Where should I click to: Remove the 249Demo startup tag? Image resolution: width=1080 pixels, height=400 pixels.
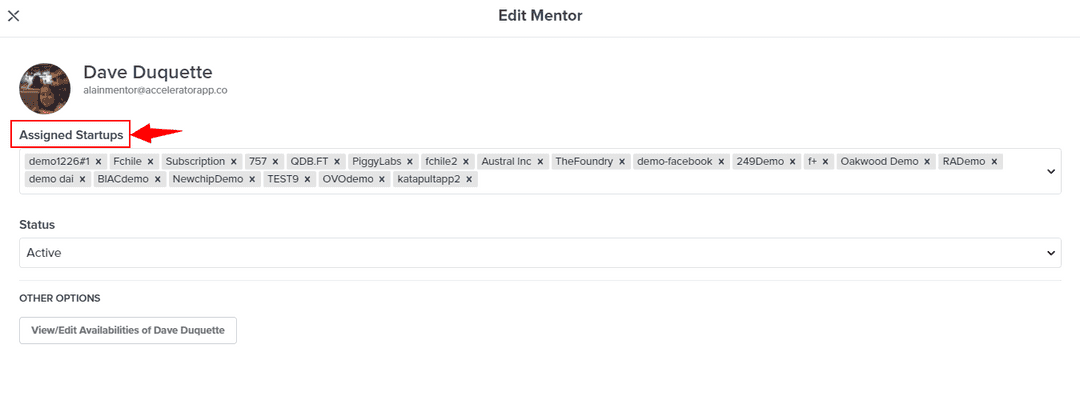793,161
